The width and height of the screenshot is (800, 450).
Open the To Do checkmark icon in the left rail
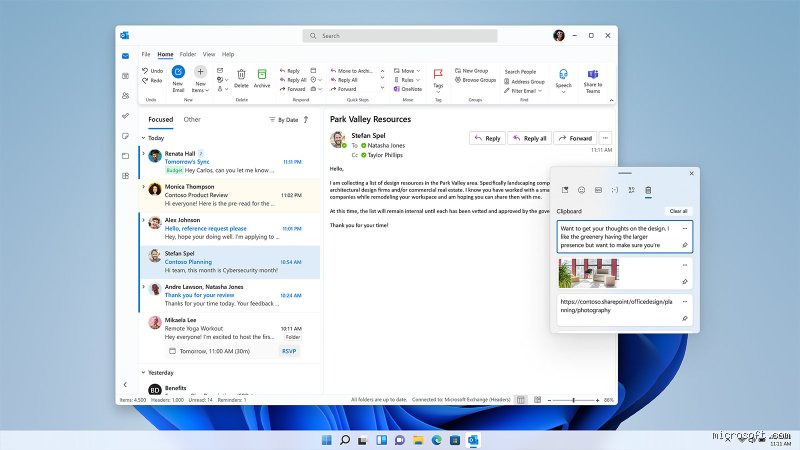pos(126,116)
